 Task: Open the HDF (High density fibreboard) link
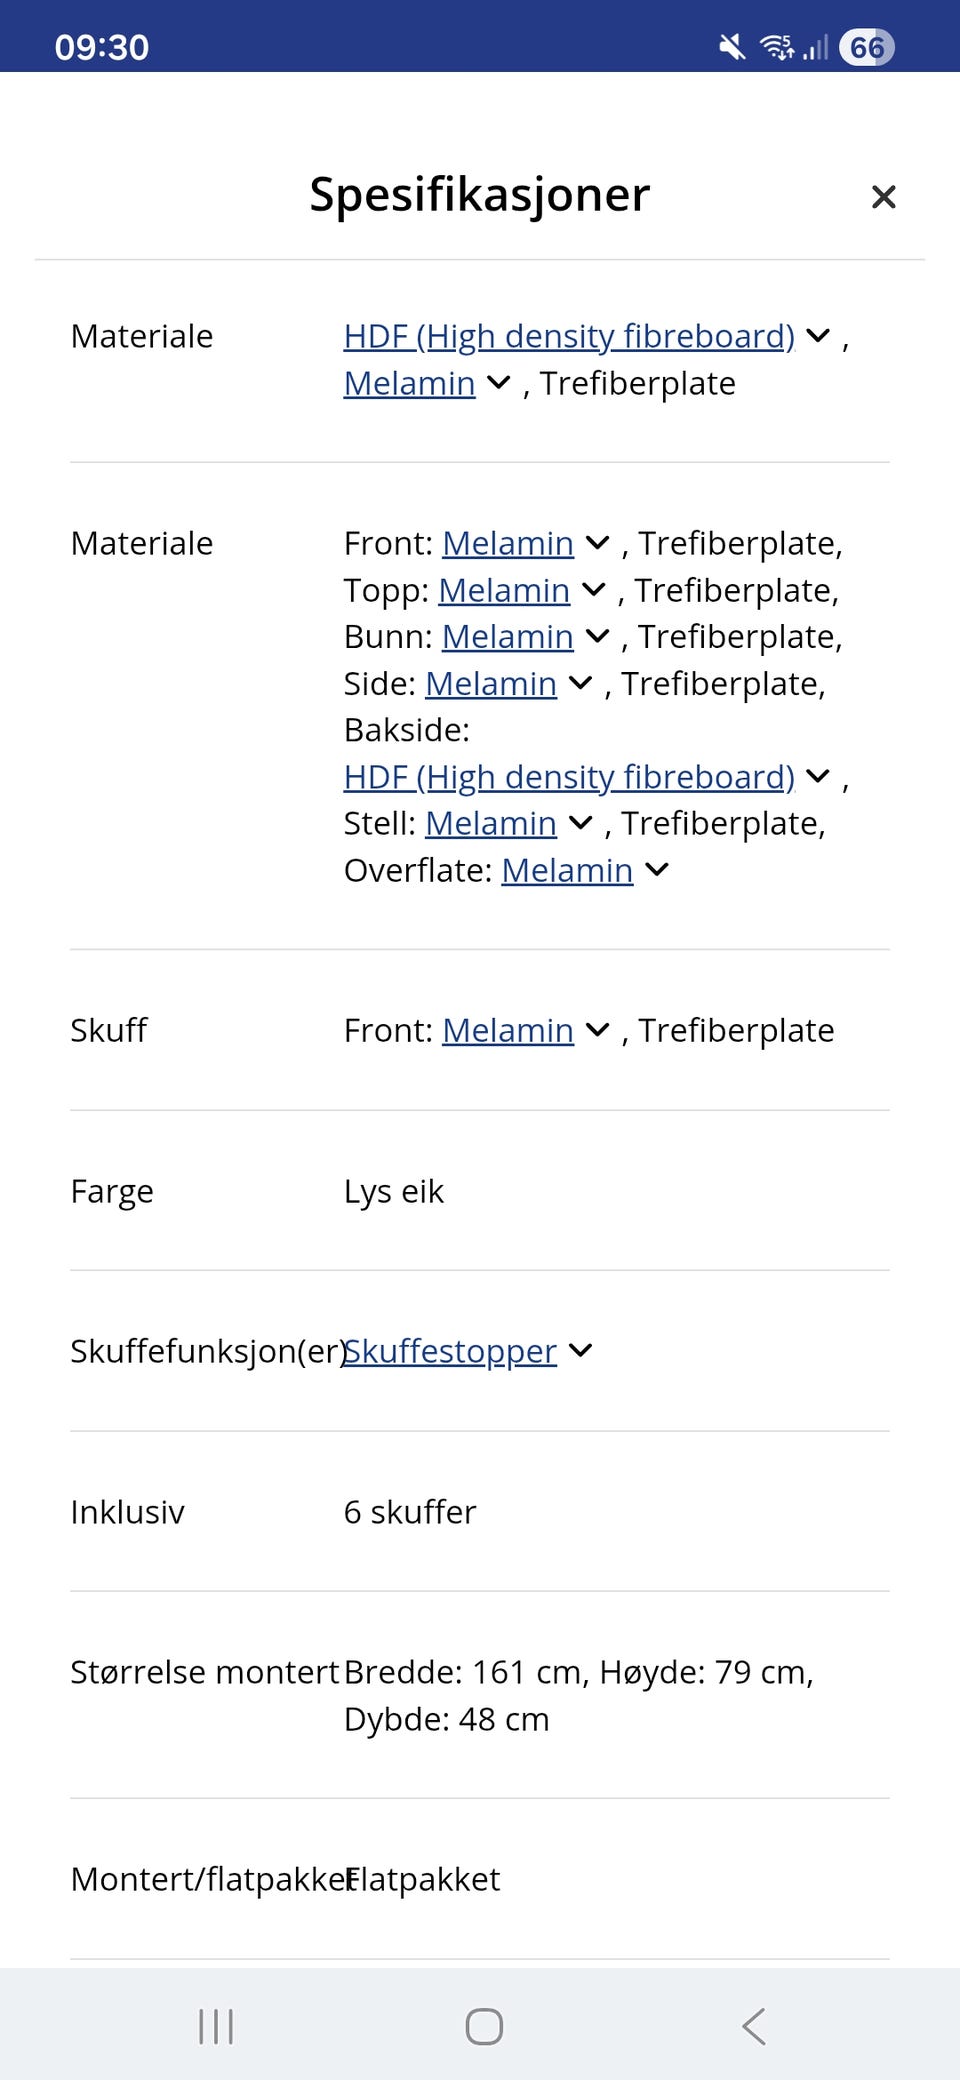click(568, 336)
